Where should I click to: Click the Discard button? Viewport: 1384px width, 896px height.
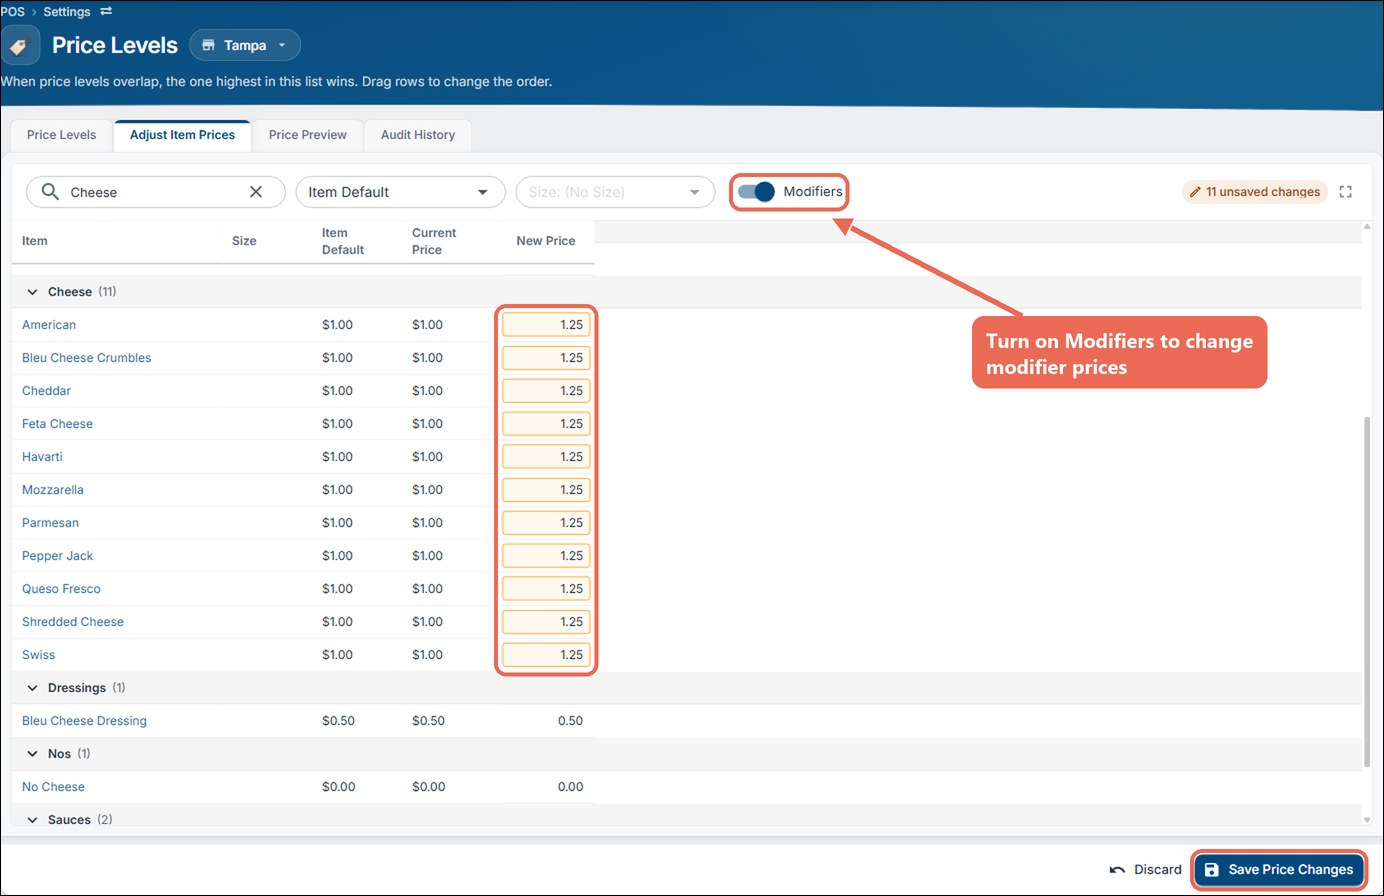coord(1146,870)
